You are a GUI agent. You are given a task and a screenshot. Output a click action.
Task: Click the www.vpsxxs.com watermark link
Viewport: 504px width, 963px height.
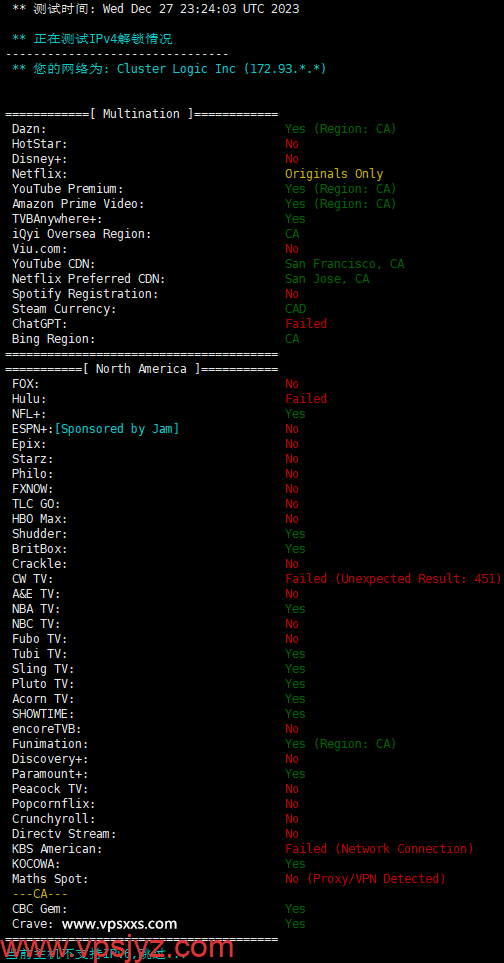(120, 924)
